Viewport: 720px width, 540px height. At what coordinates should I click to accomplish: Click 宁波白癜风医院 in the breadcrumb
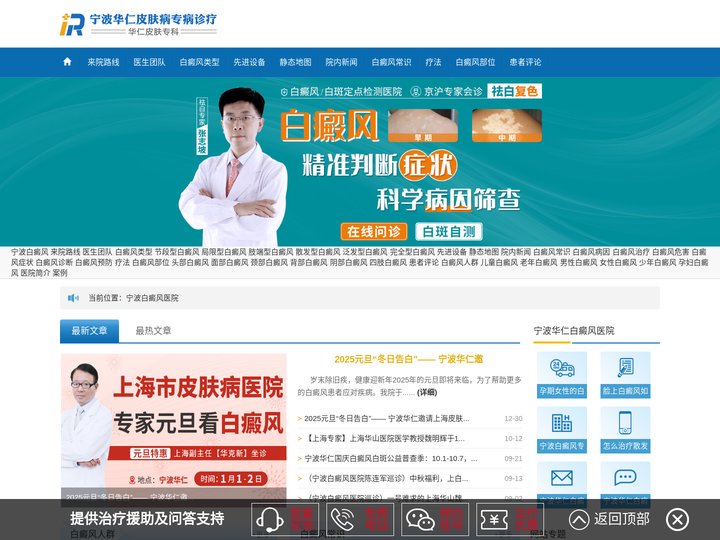152,298
